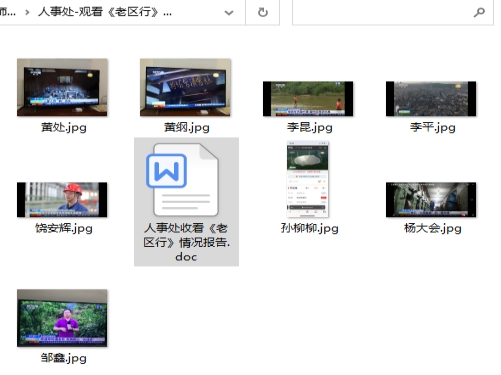Click the breadcrumb separator arrow before 人事处
501x375 pixels.
tap(27, 13)
